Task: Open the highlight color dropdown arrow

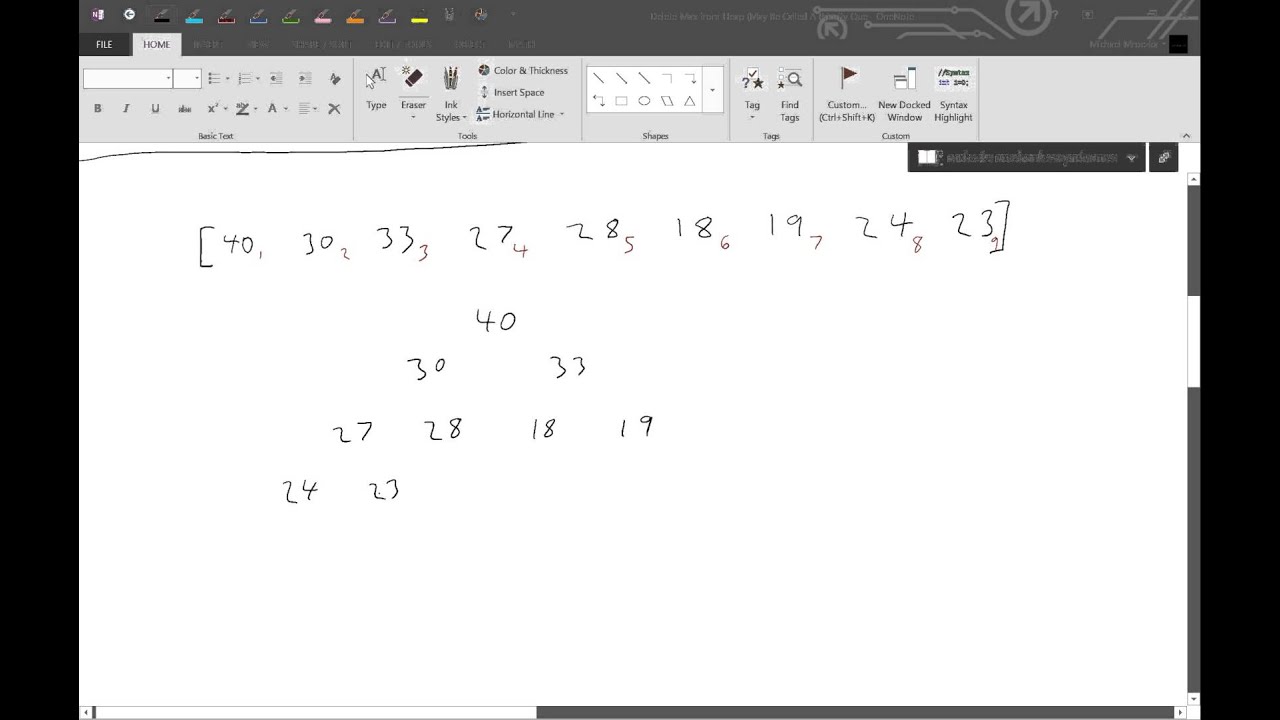Action: (256, 109)
